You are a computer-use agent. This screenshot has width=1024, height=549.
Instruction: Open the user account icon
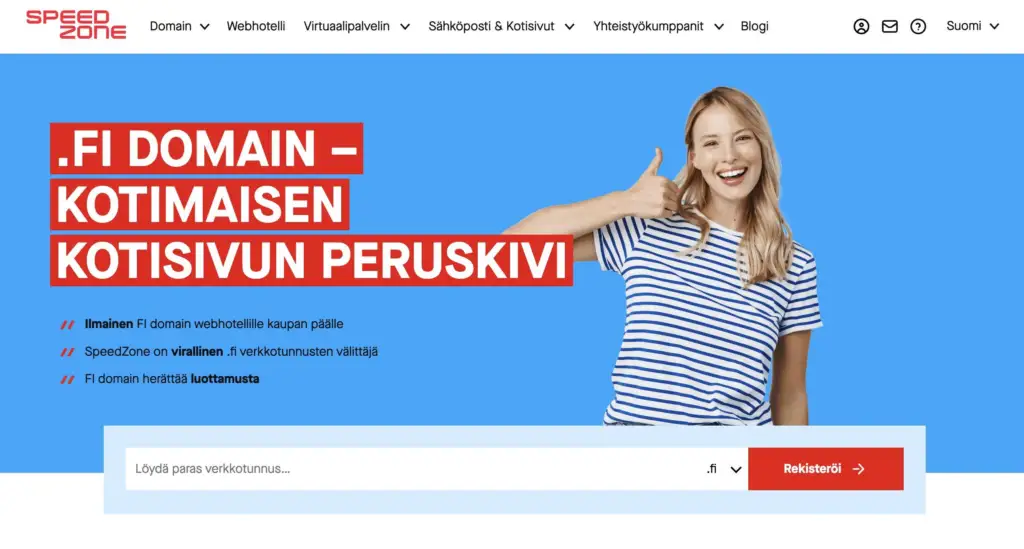coord(861,26)
